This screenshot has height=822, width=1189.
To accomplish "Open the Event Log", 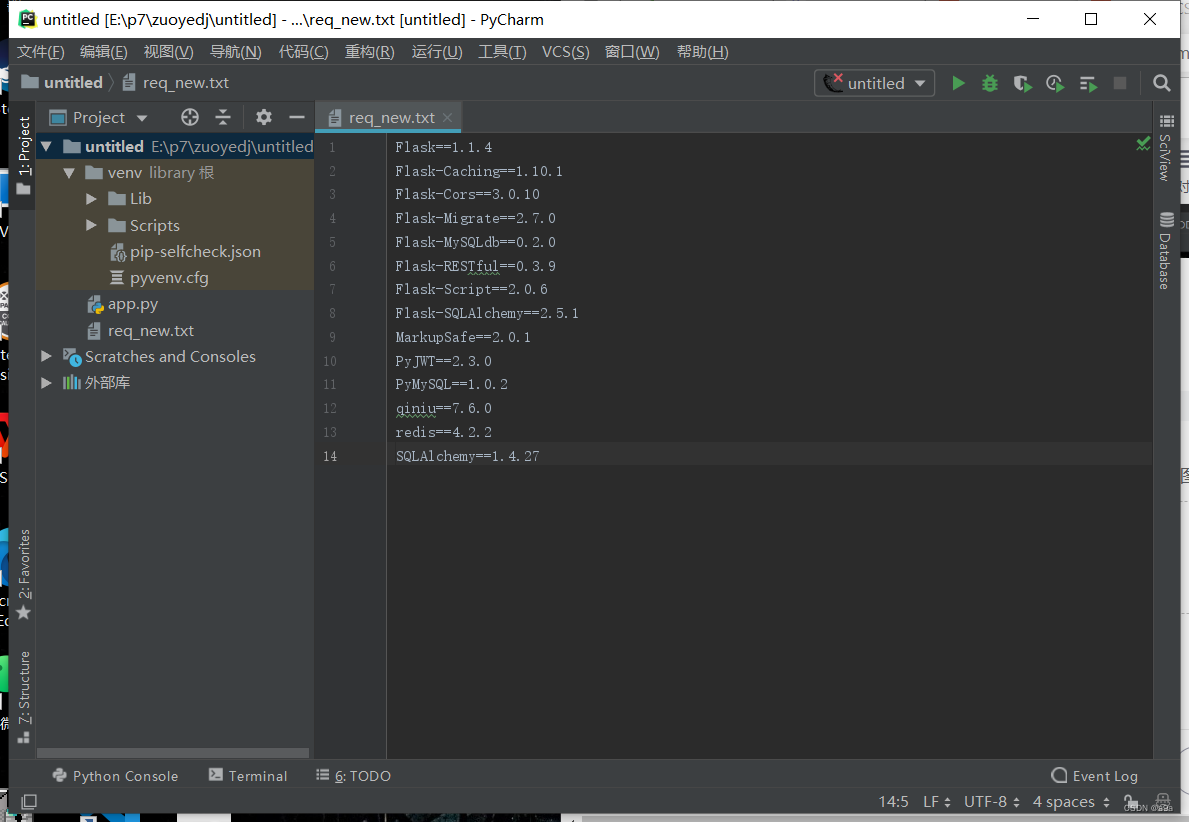I will point(1094,776).
